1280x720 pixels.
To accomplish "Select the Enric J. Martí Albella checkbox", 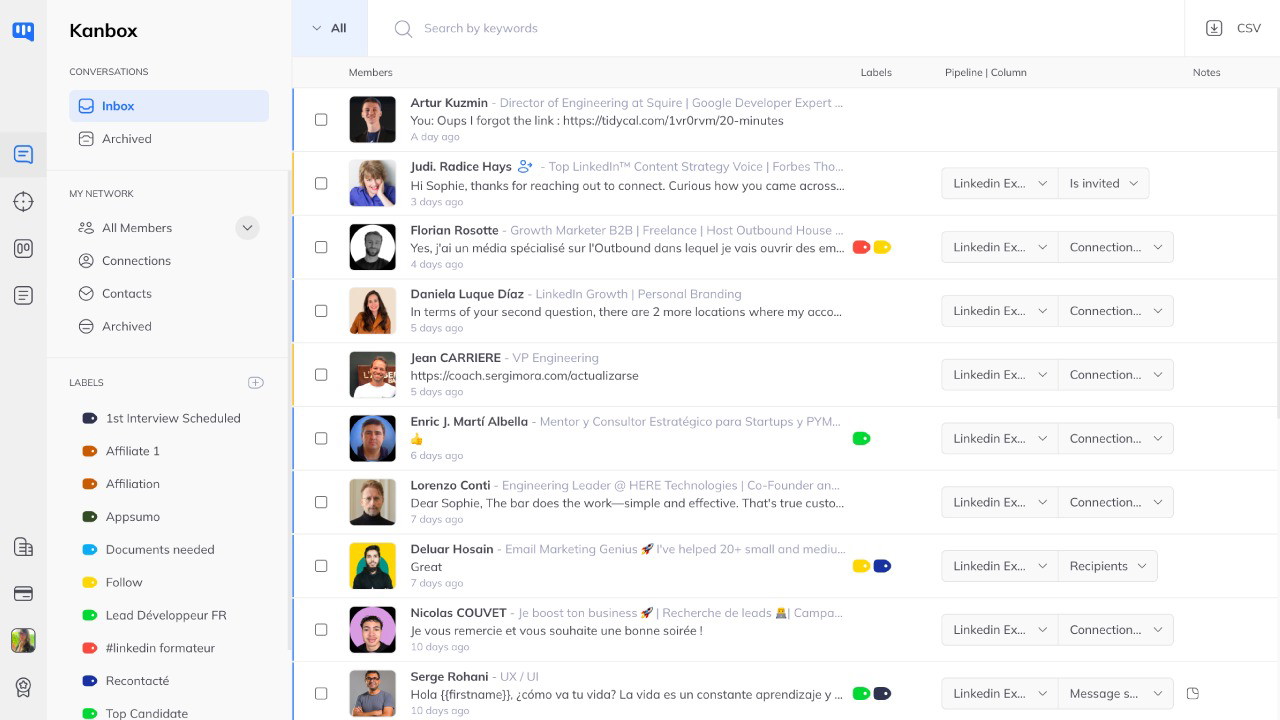I will [321, 438].
